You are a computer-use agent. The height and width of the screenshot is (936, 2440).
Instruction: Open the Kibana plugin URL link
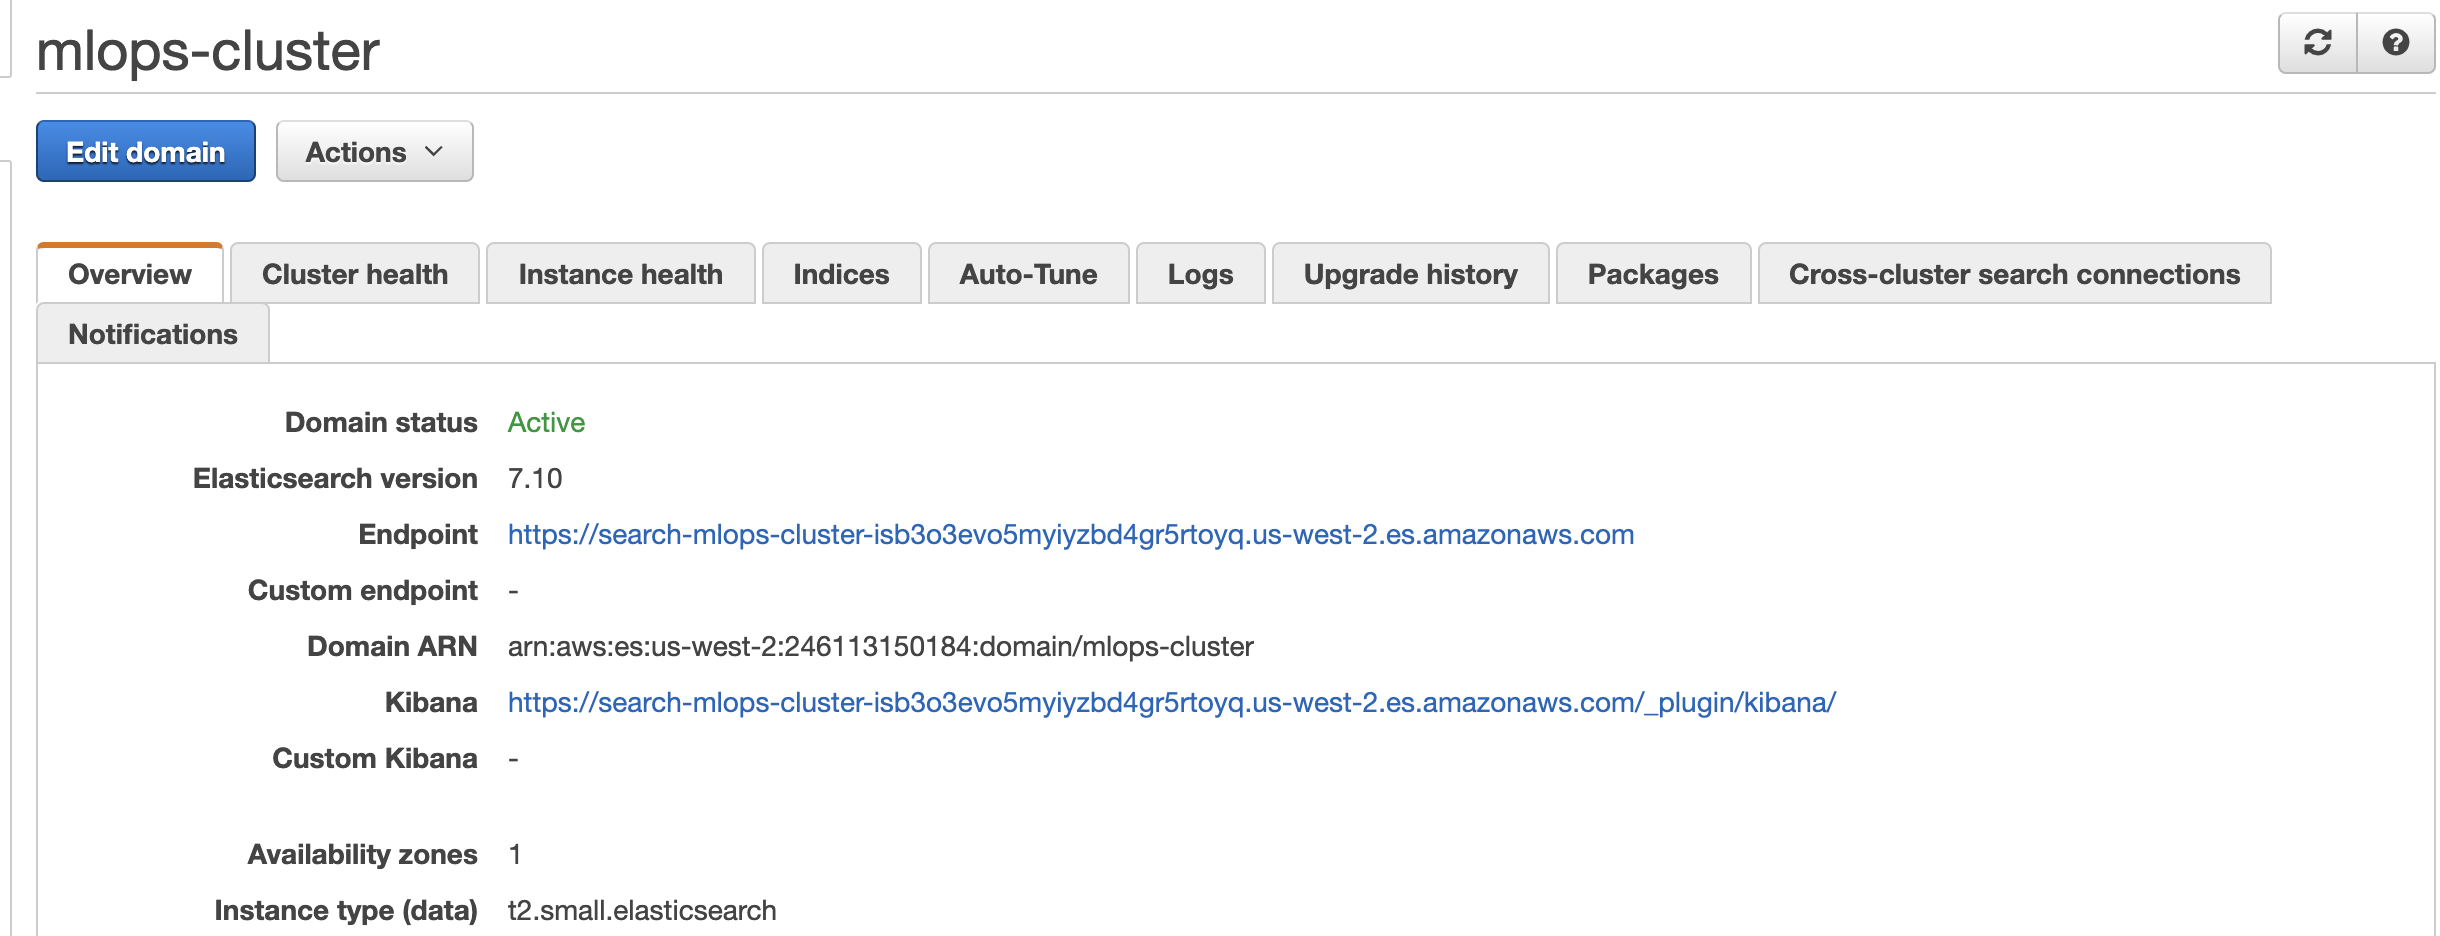(1171, 703)
